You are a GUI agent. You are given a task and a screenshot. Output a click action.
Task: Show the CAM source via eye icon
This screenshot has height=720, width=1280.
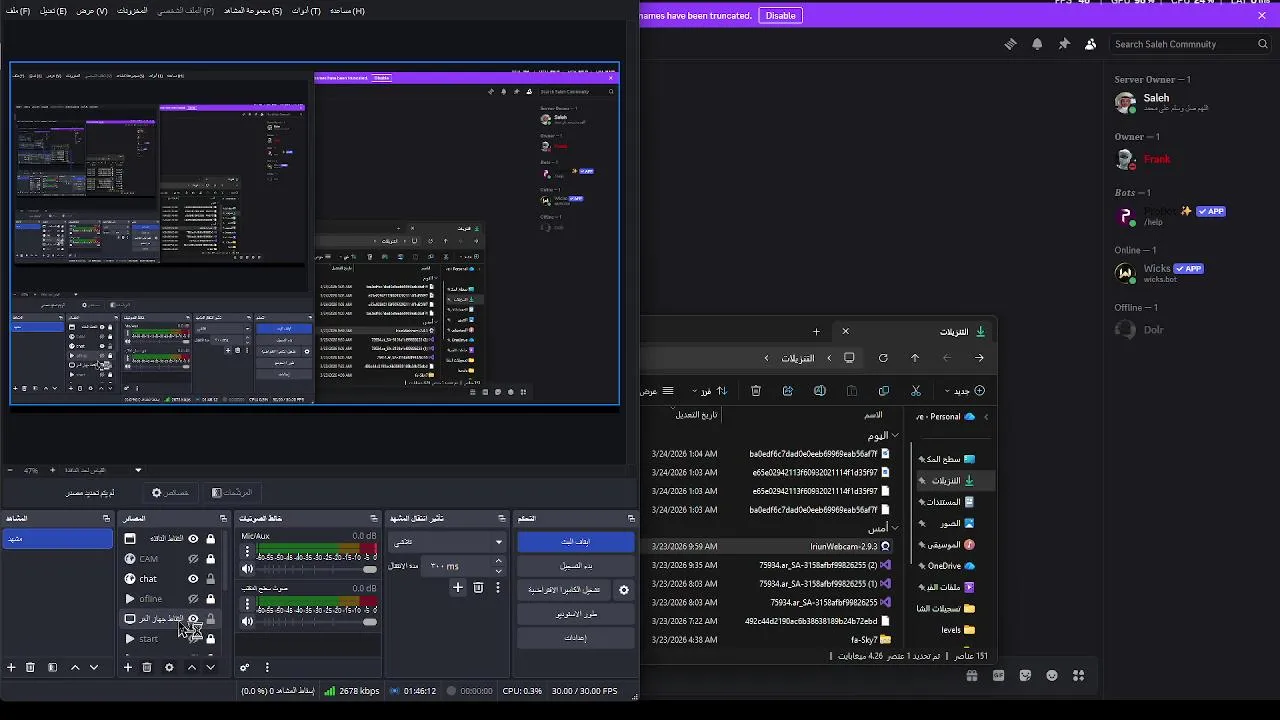pyautogui.click(x=193, y=559)
